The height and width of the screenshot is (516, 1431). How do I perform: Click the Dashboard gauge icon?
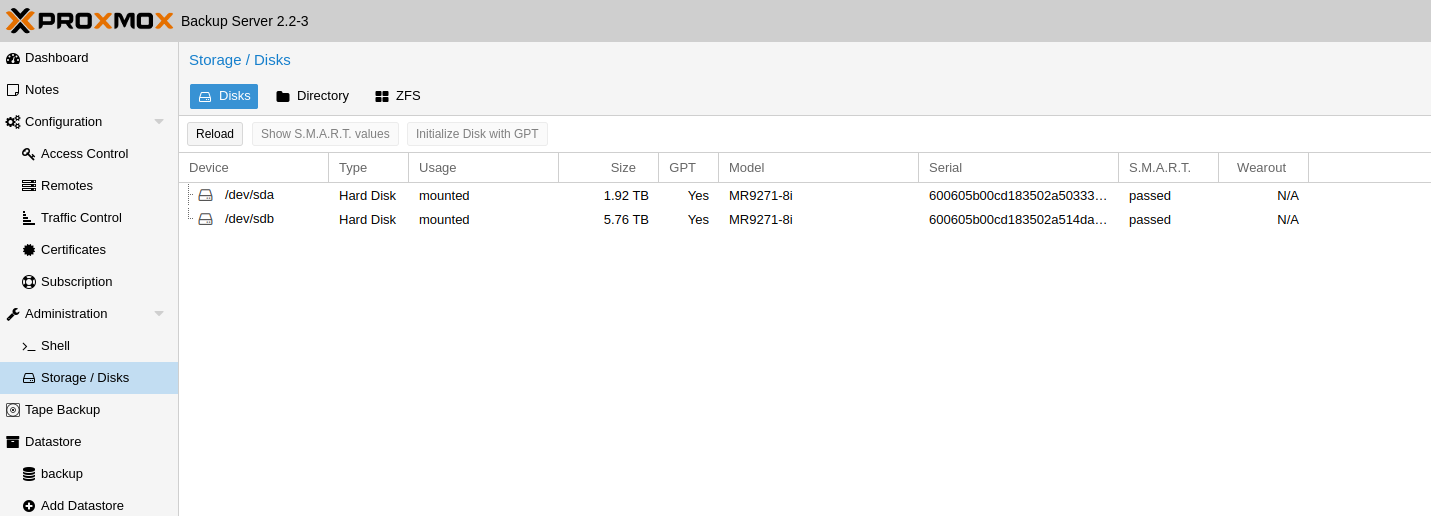click(x=13, y=58)
